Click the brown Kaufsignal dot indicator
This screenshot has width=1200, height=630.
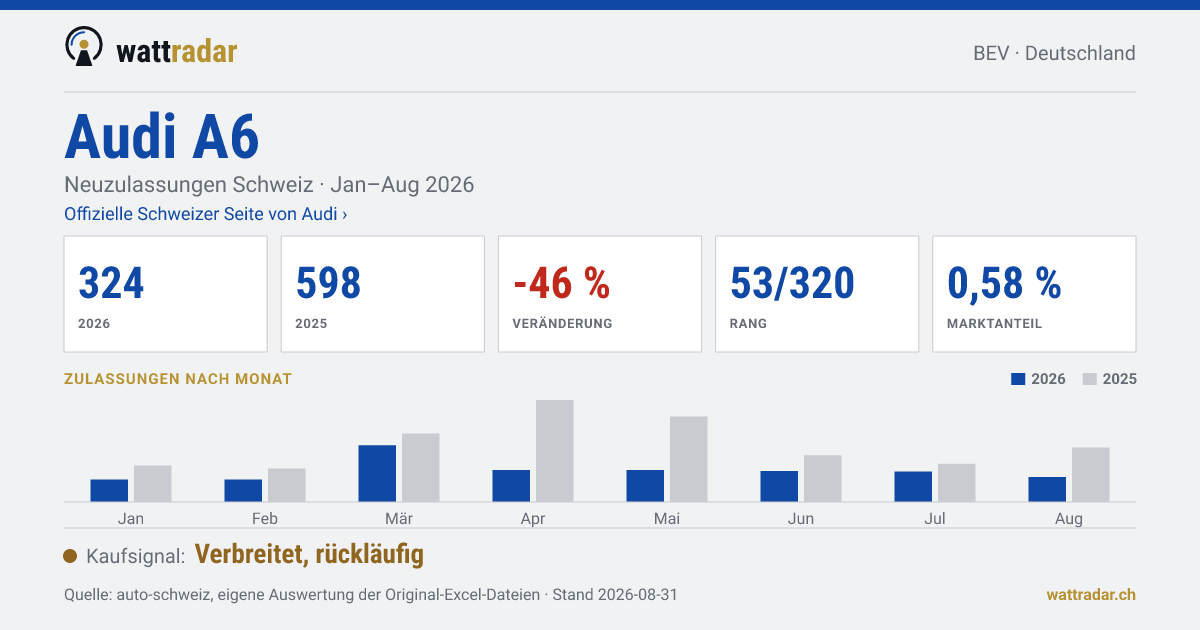click(x=70, y=556)
